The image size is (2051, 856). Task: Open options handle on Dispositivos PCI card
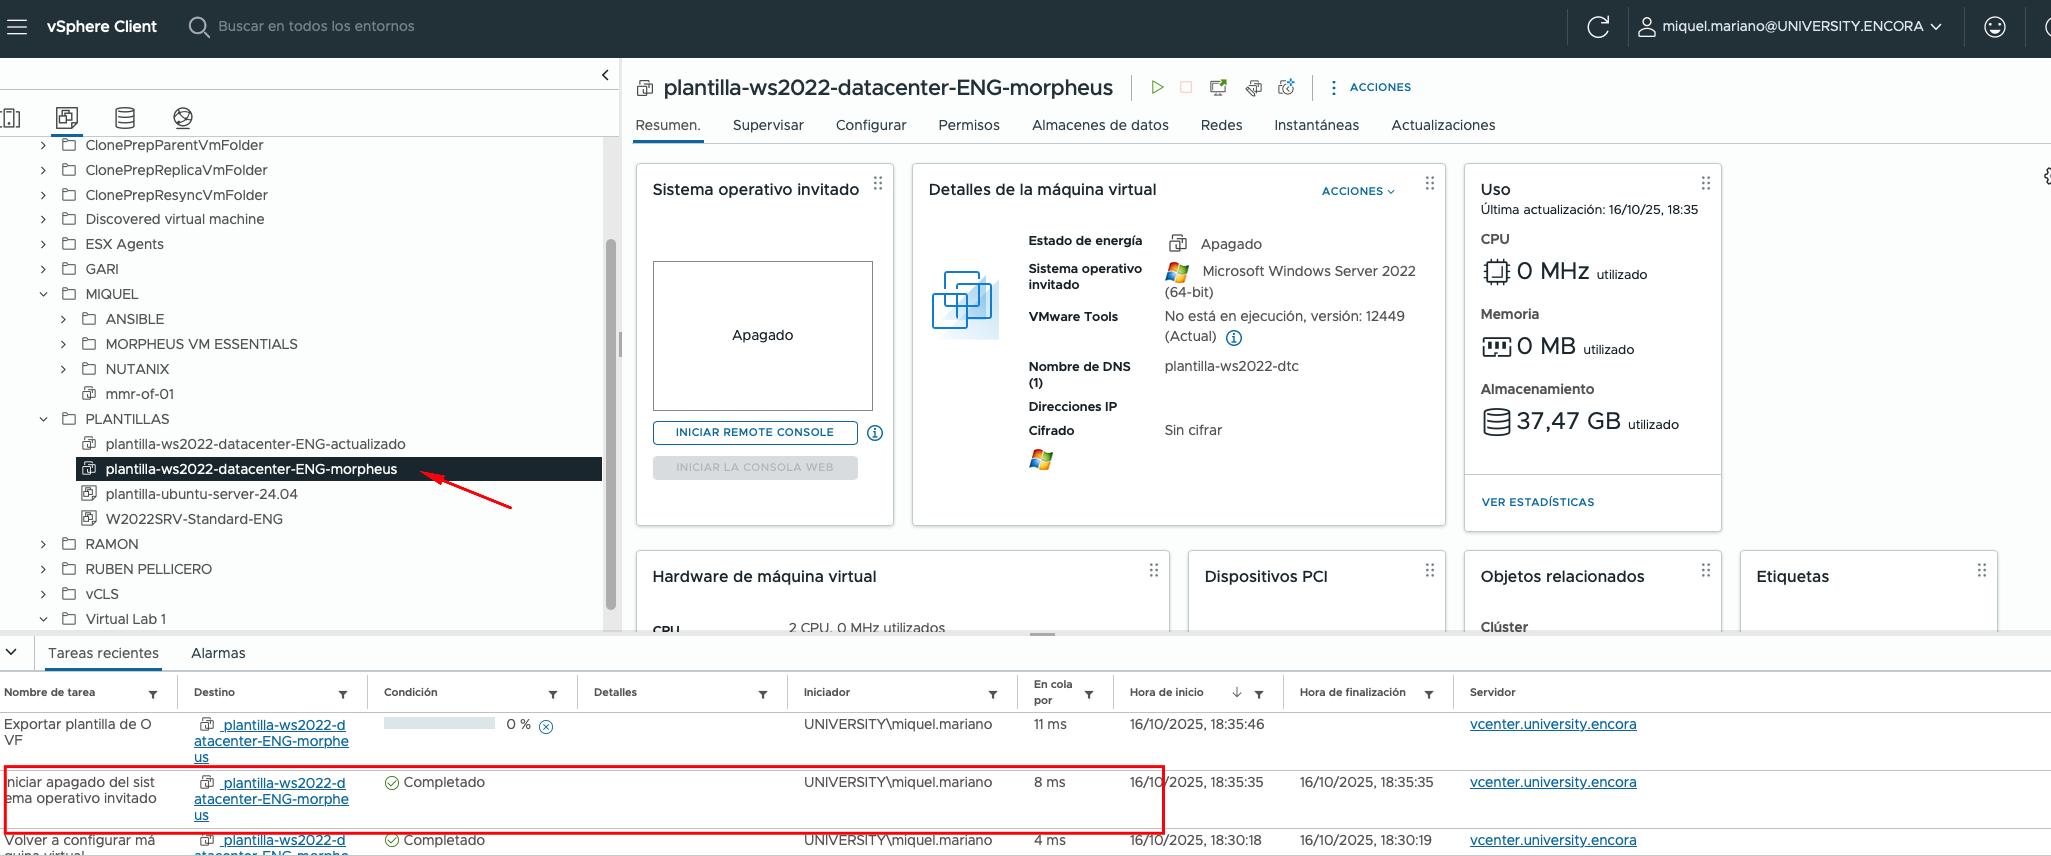coord(1429,570)
